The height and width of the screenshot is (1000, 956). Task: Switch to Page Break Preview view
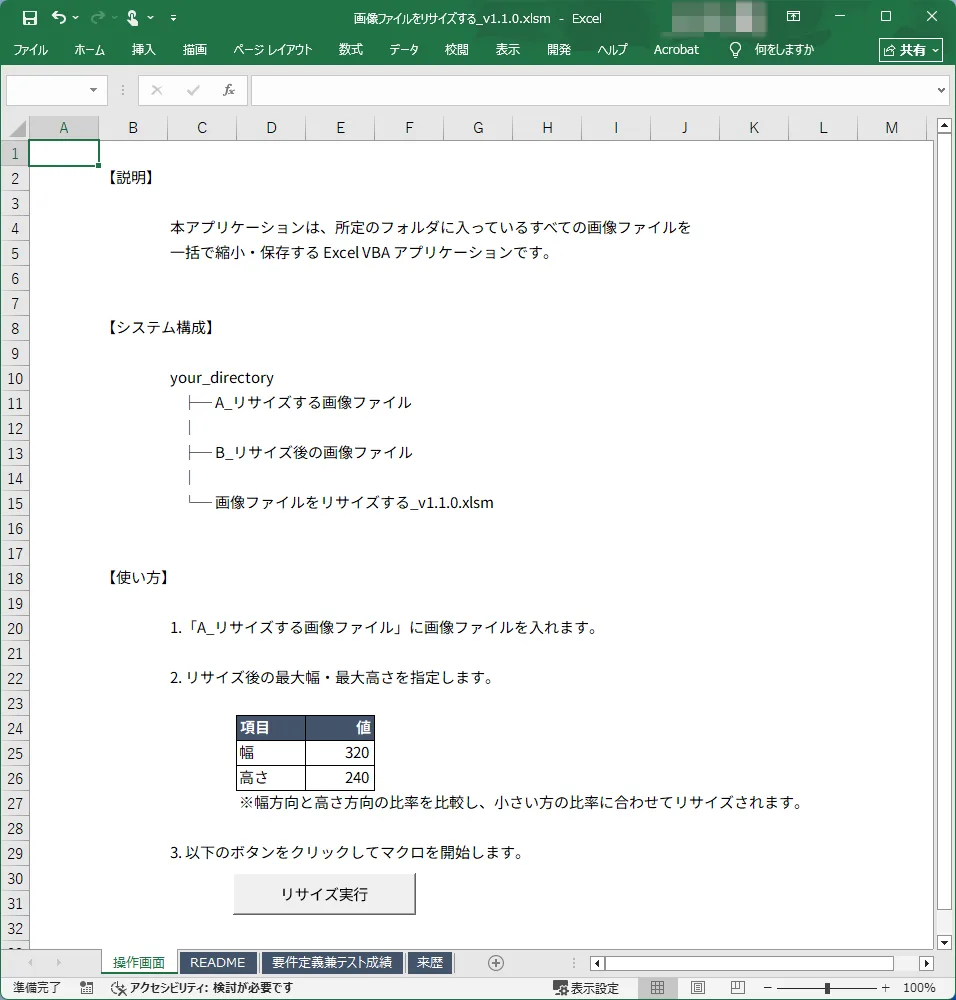click(738, 988)
